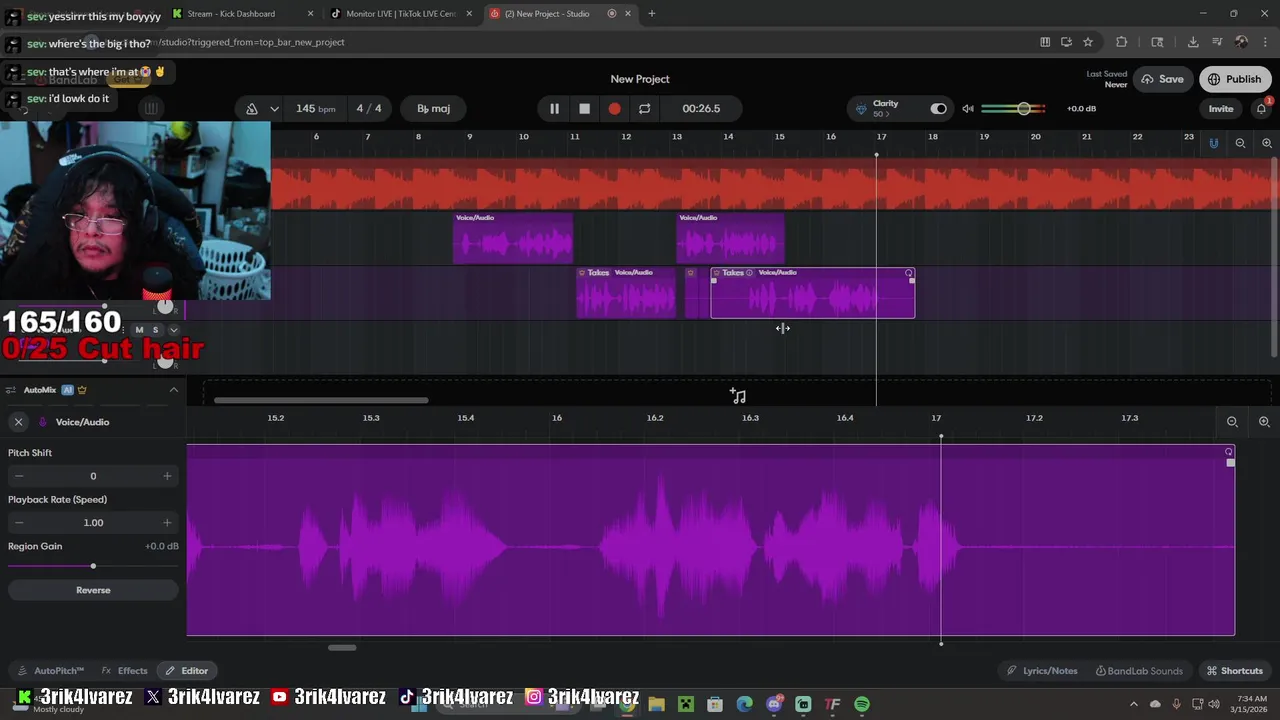Zoom in the waveform editor
The width and height of the screenshot is (1280, 720).
pos(1264,422)
